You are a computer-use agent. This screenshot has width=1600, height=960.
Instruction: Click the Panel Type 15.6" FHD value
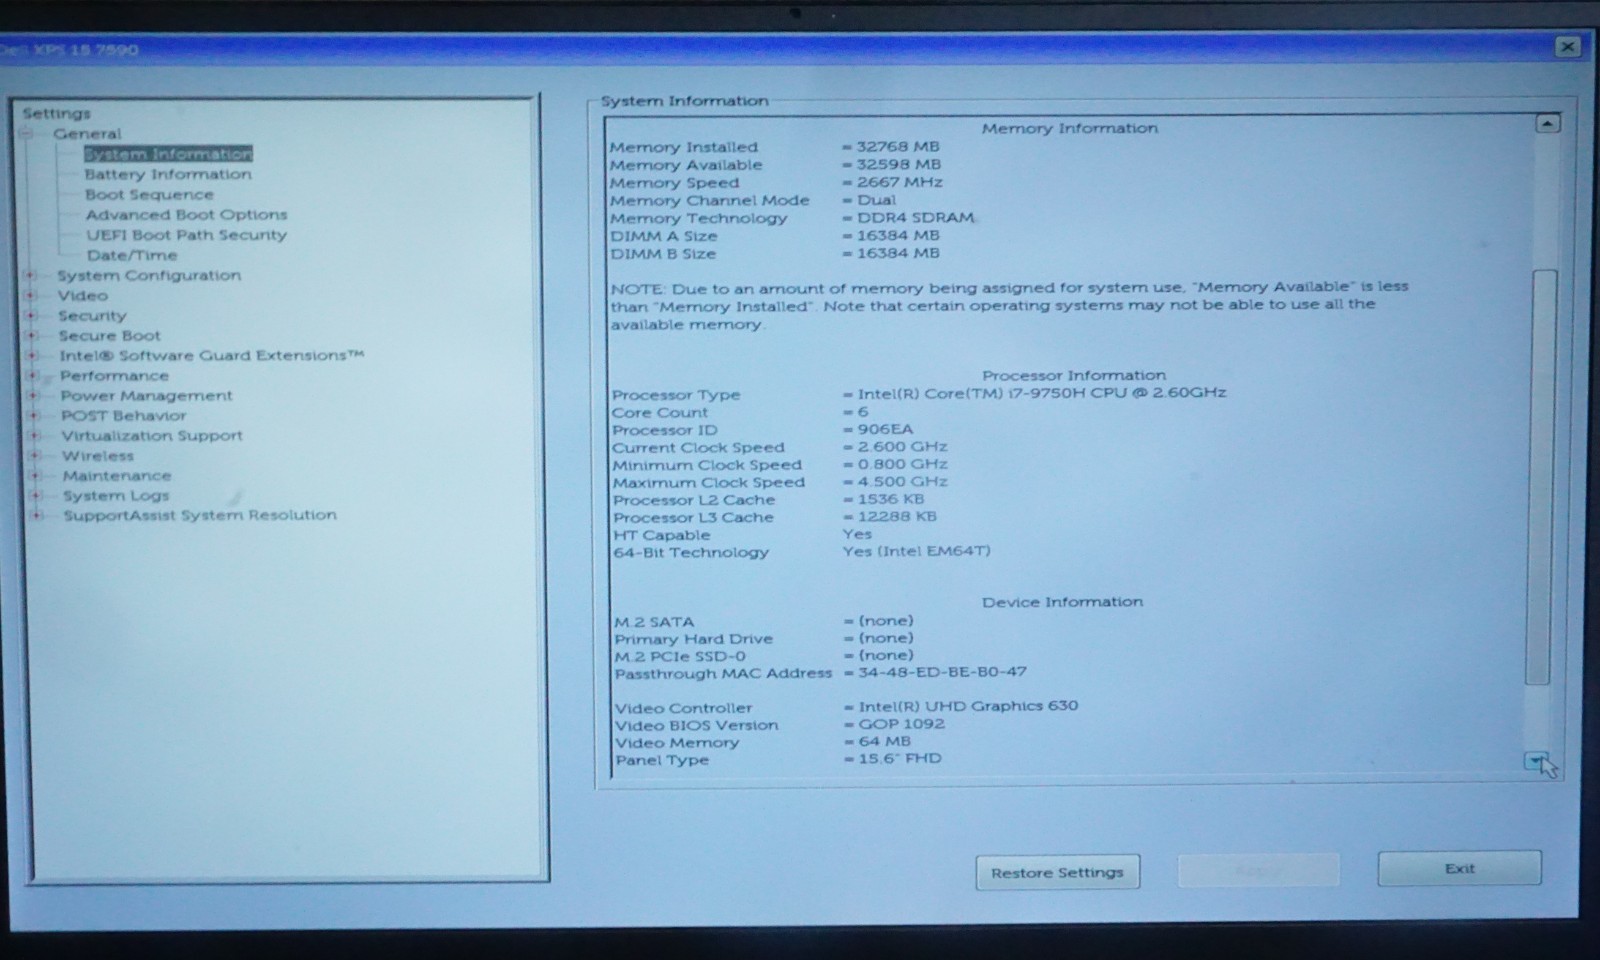coord(900,758)
